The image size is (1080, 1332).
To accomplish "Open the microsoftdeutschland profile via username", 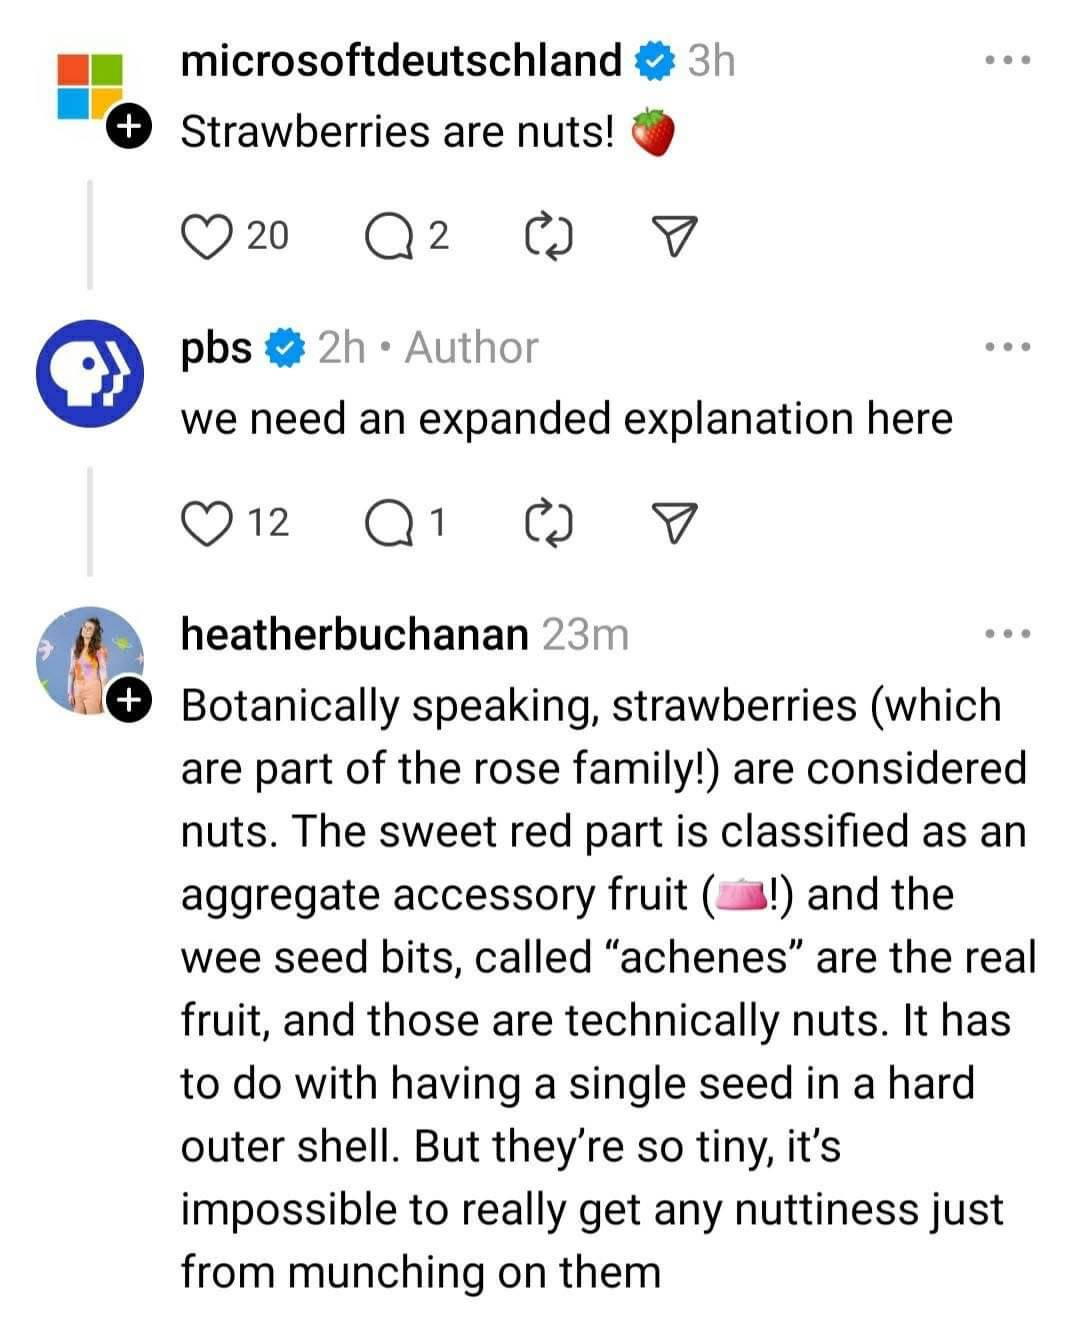I will [401, 61].
